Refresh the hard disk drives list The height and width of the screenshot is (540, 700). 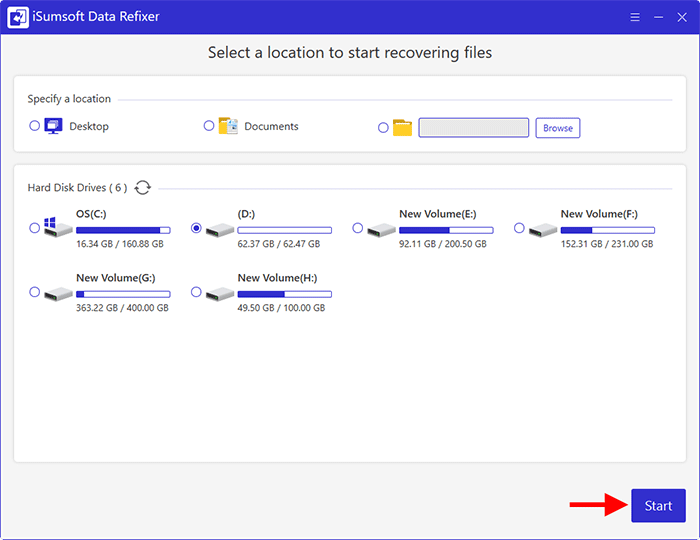pyautogui.click(x=142, y=187)
